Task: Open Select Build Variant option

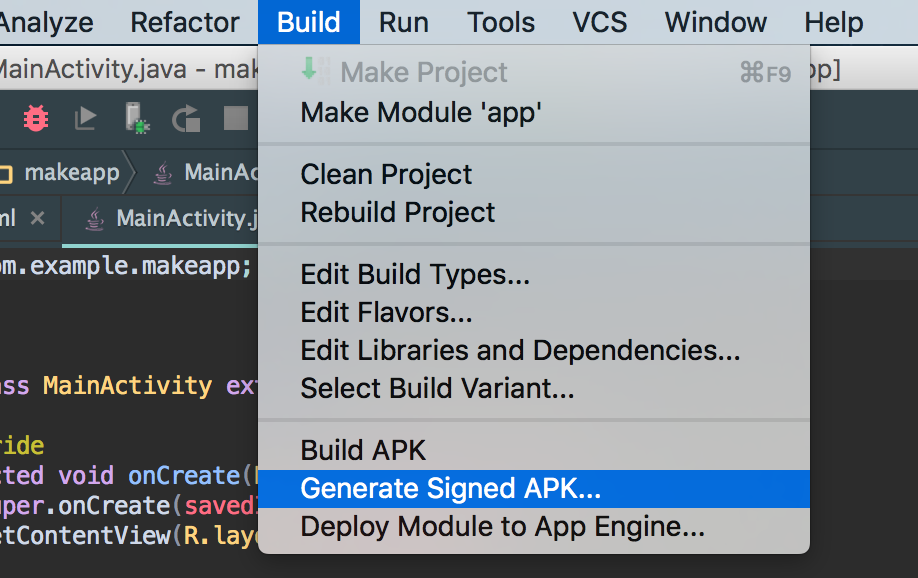Action: 437,388
